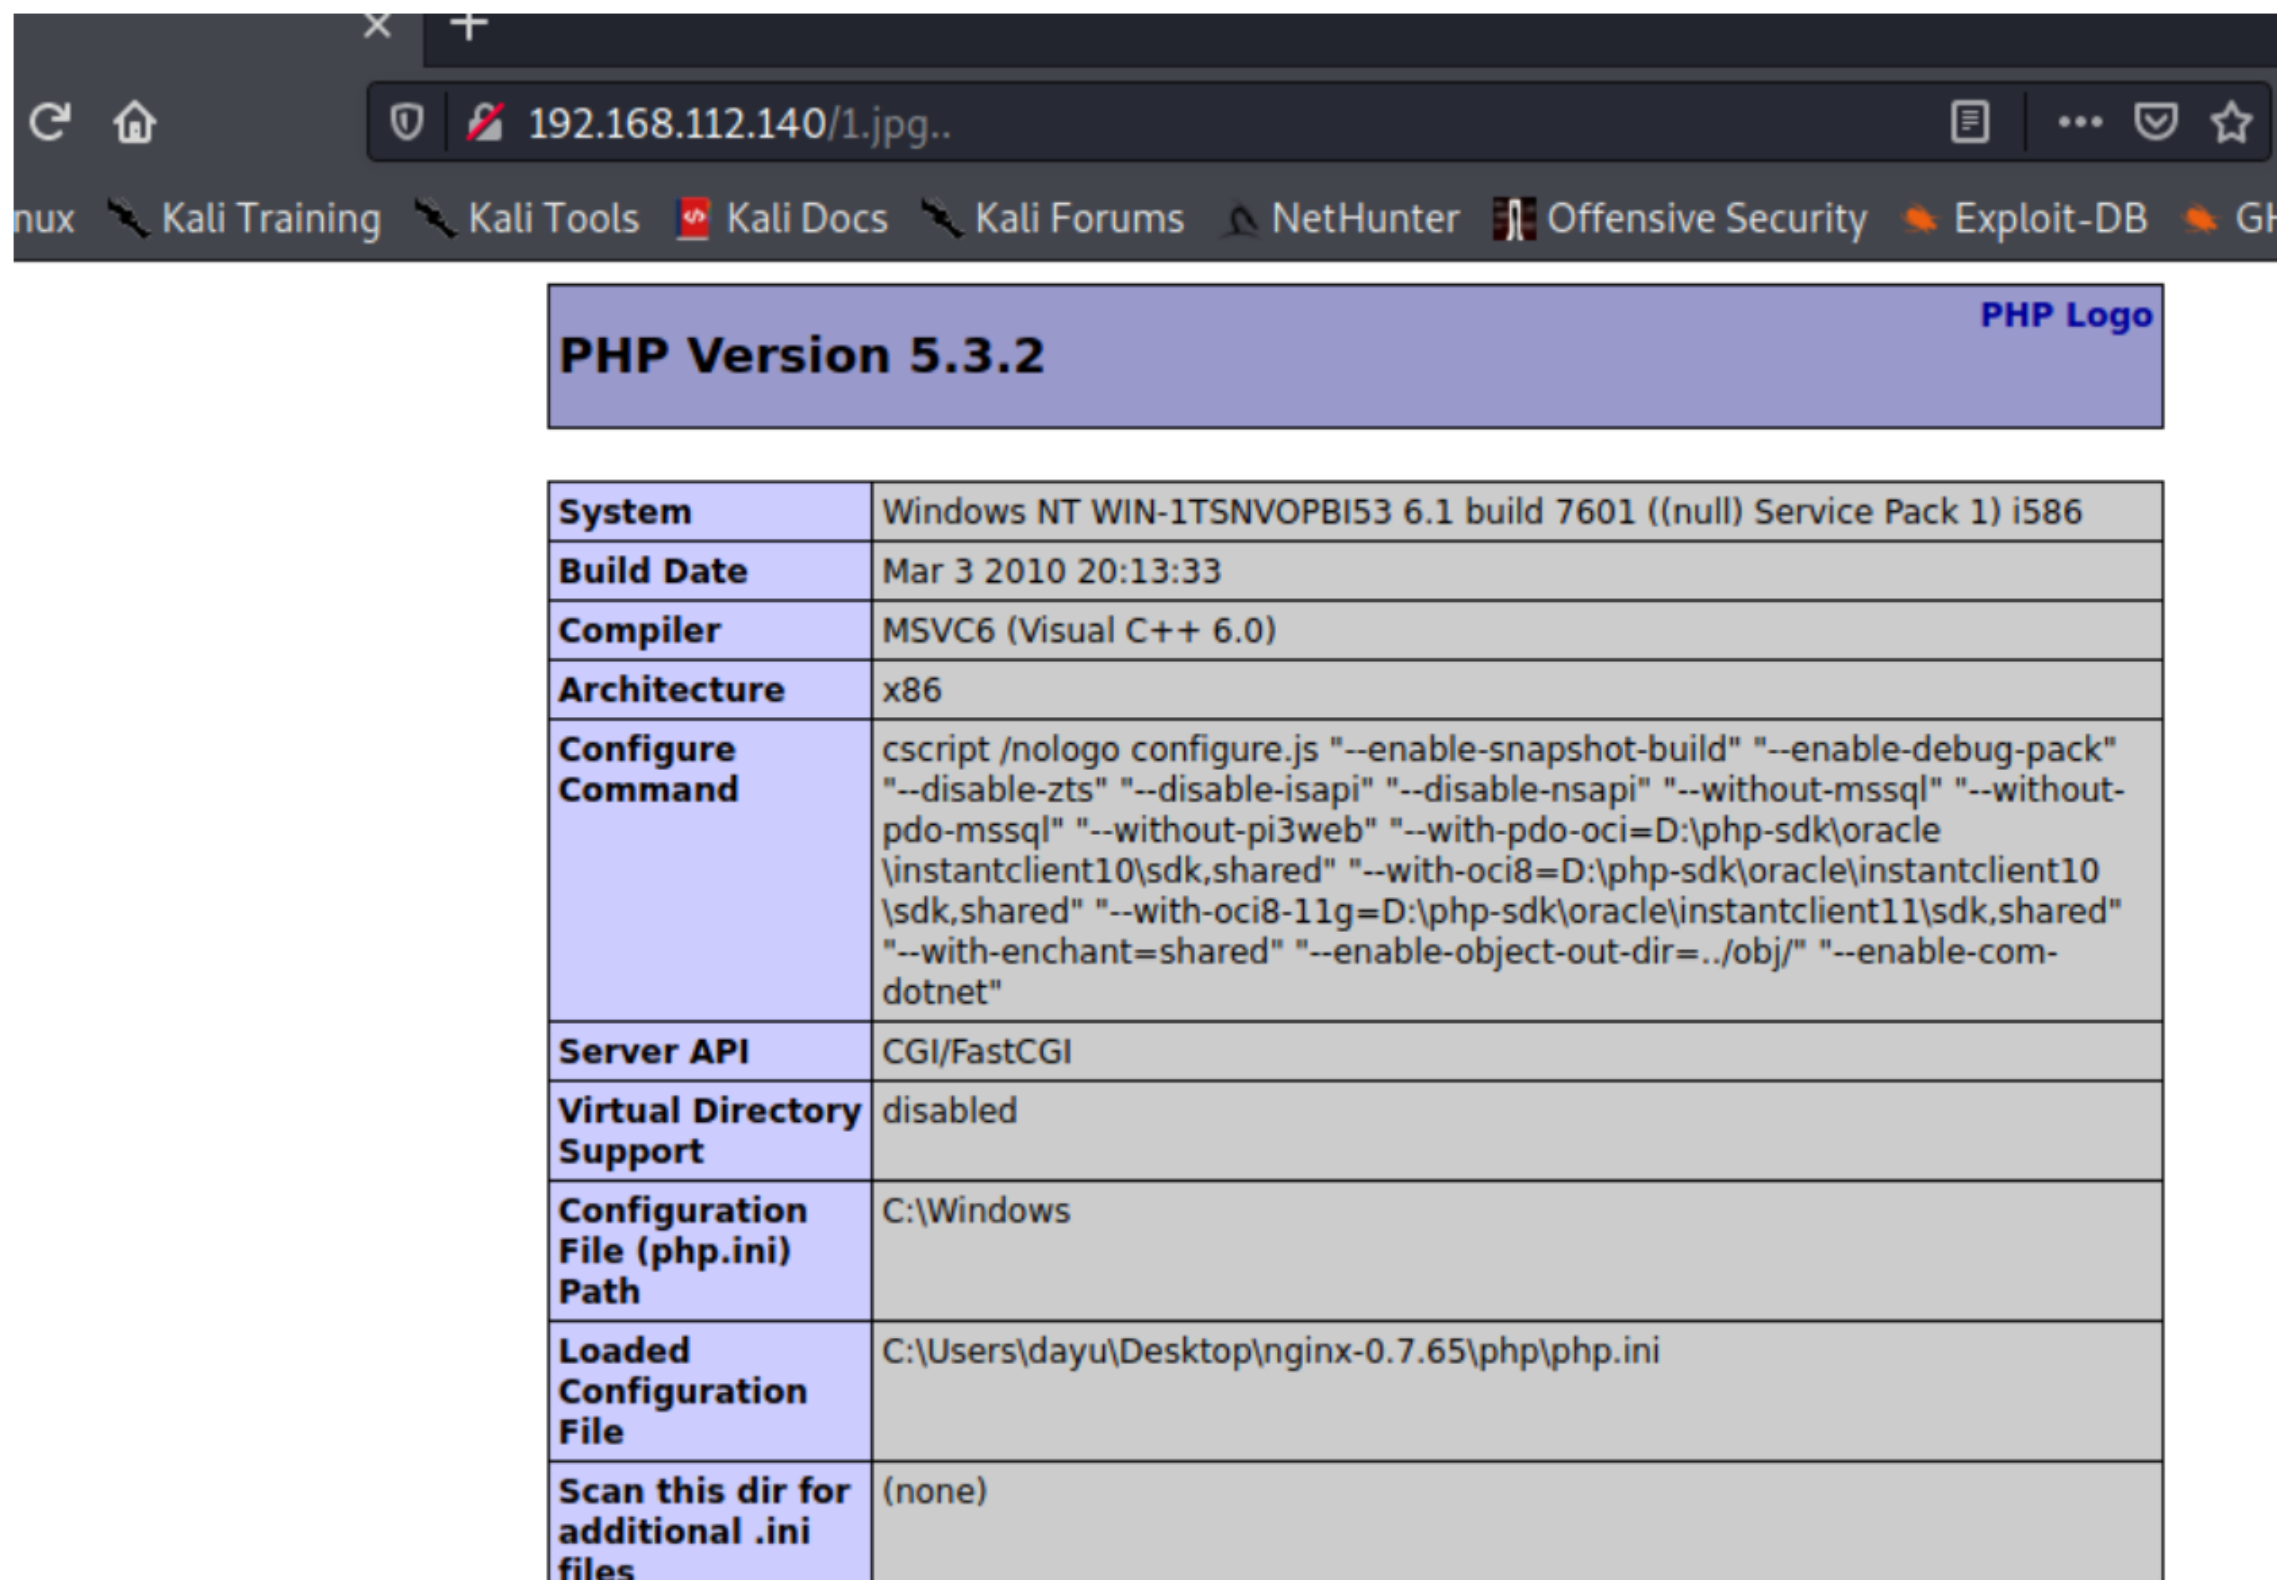Go to the browser home page icon
This screenshot has width=2277, height=1580.
pyautogui.click(x=134, y=123)
